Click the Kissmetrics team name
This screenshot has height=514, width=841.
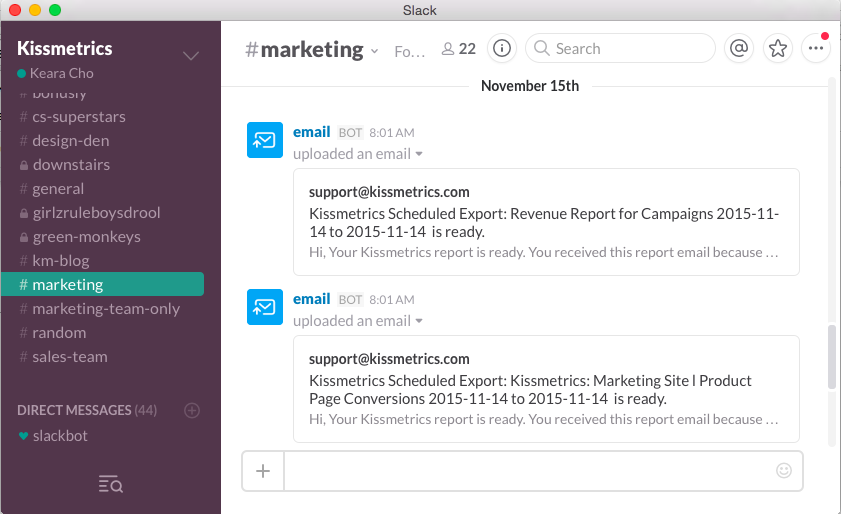[64, 48]
